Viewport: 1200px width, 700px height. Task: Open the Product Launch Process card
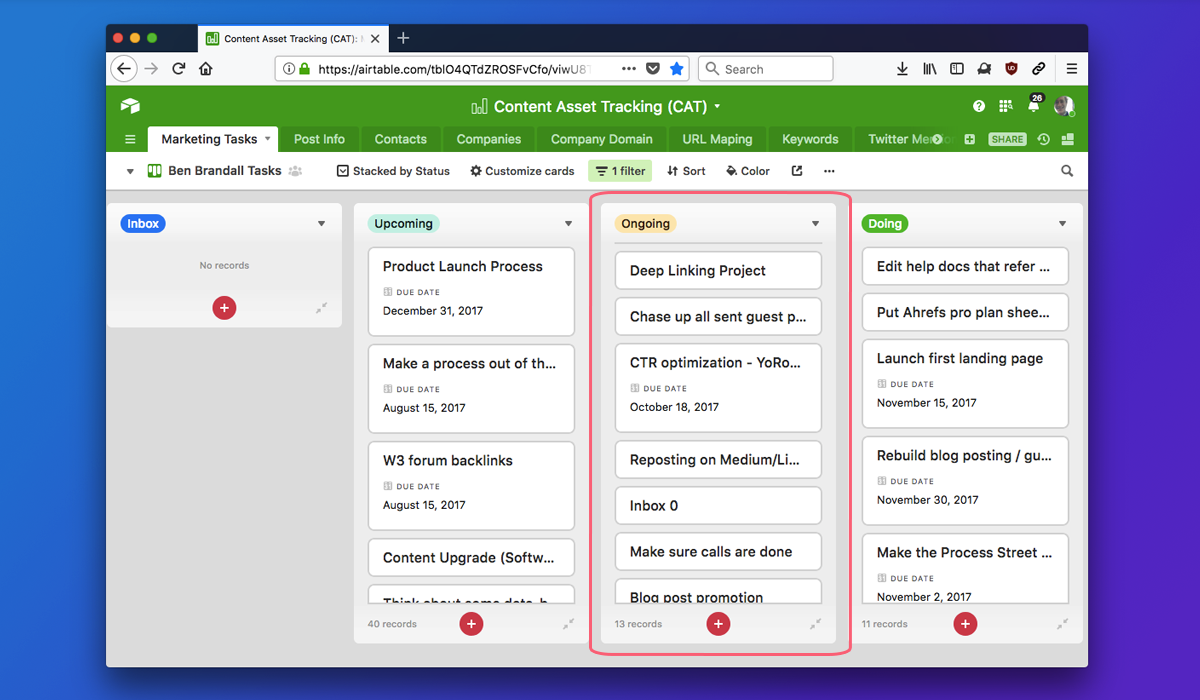coord(471,292)
